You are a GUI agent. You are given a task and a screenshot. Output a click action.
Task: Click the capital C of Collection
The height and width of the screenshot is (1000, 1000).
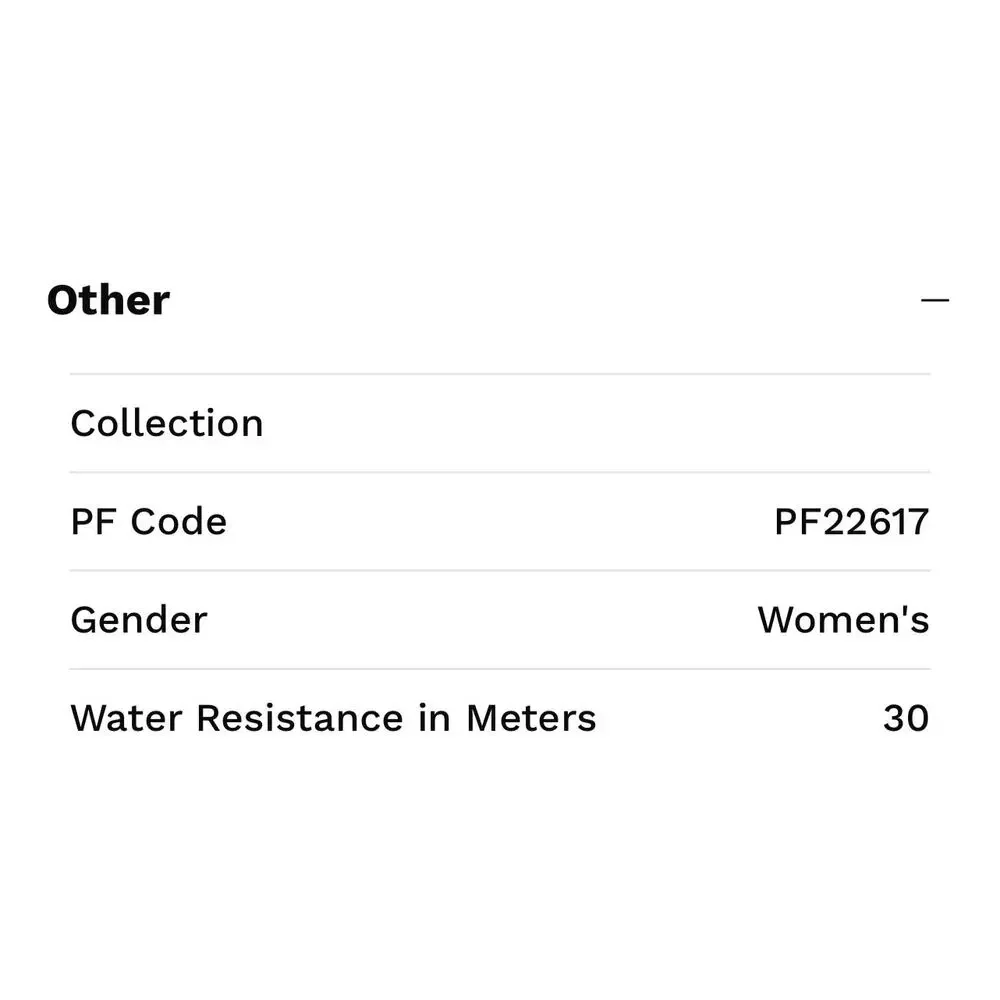click(84, 423)
